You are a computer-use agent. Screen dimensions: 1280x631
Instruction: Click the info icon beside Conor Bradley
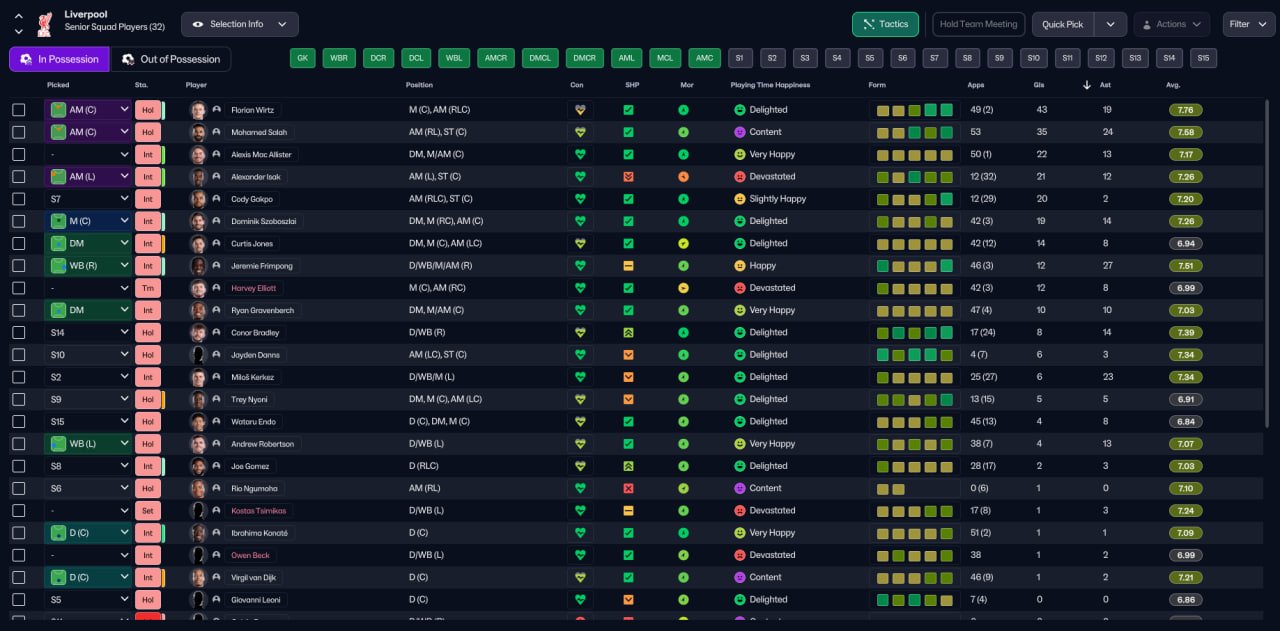[x=216, y=332]
